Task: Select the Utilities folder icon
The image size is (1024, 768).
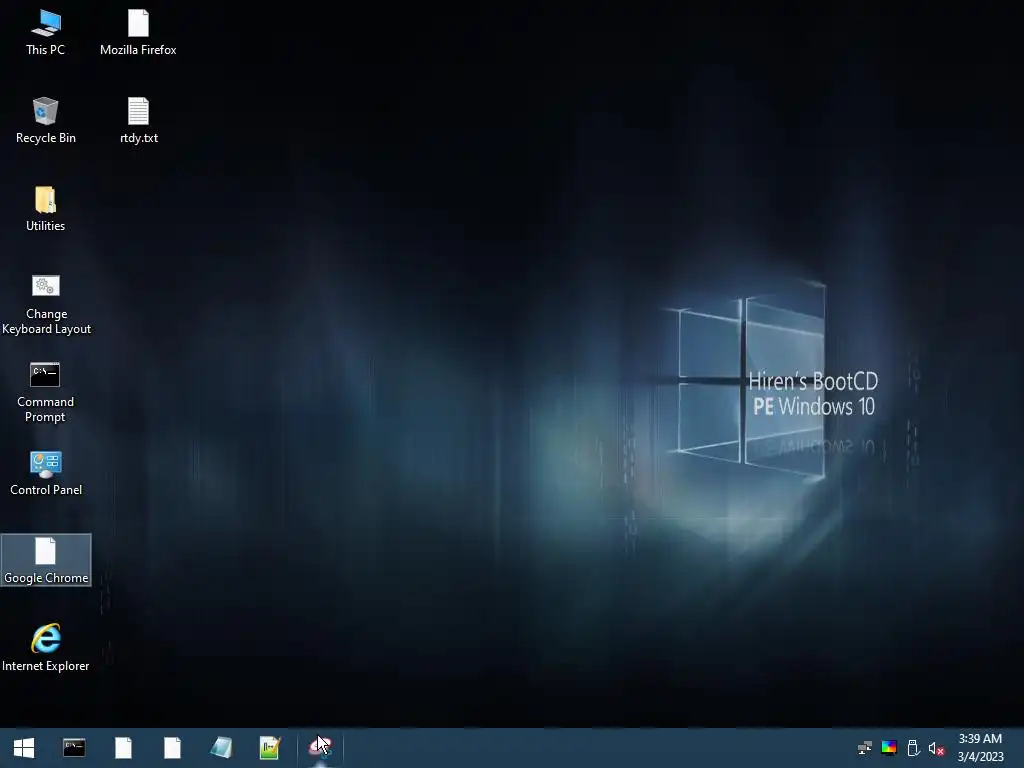Action: click(x=45, y=209)
